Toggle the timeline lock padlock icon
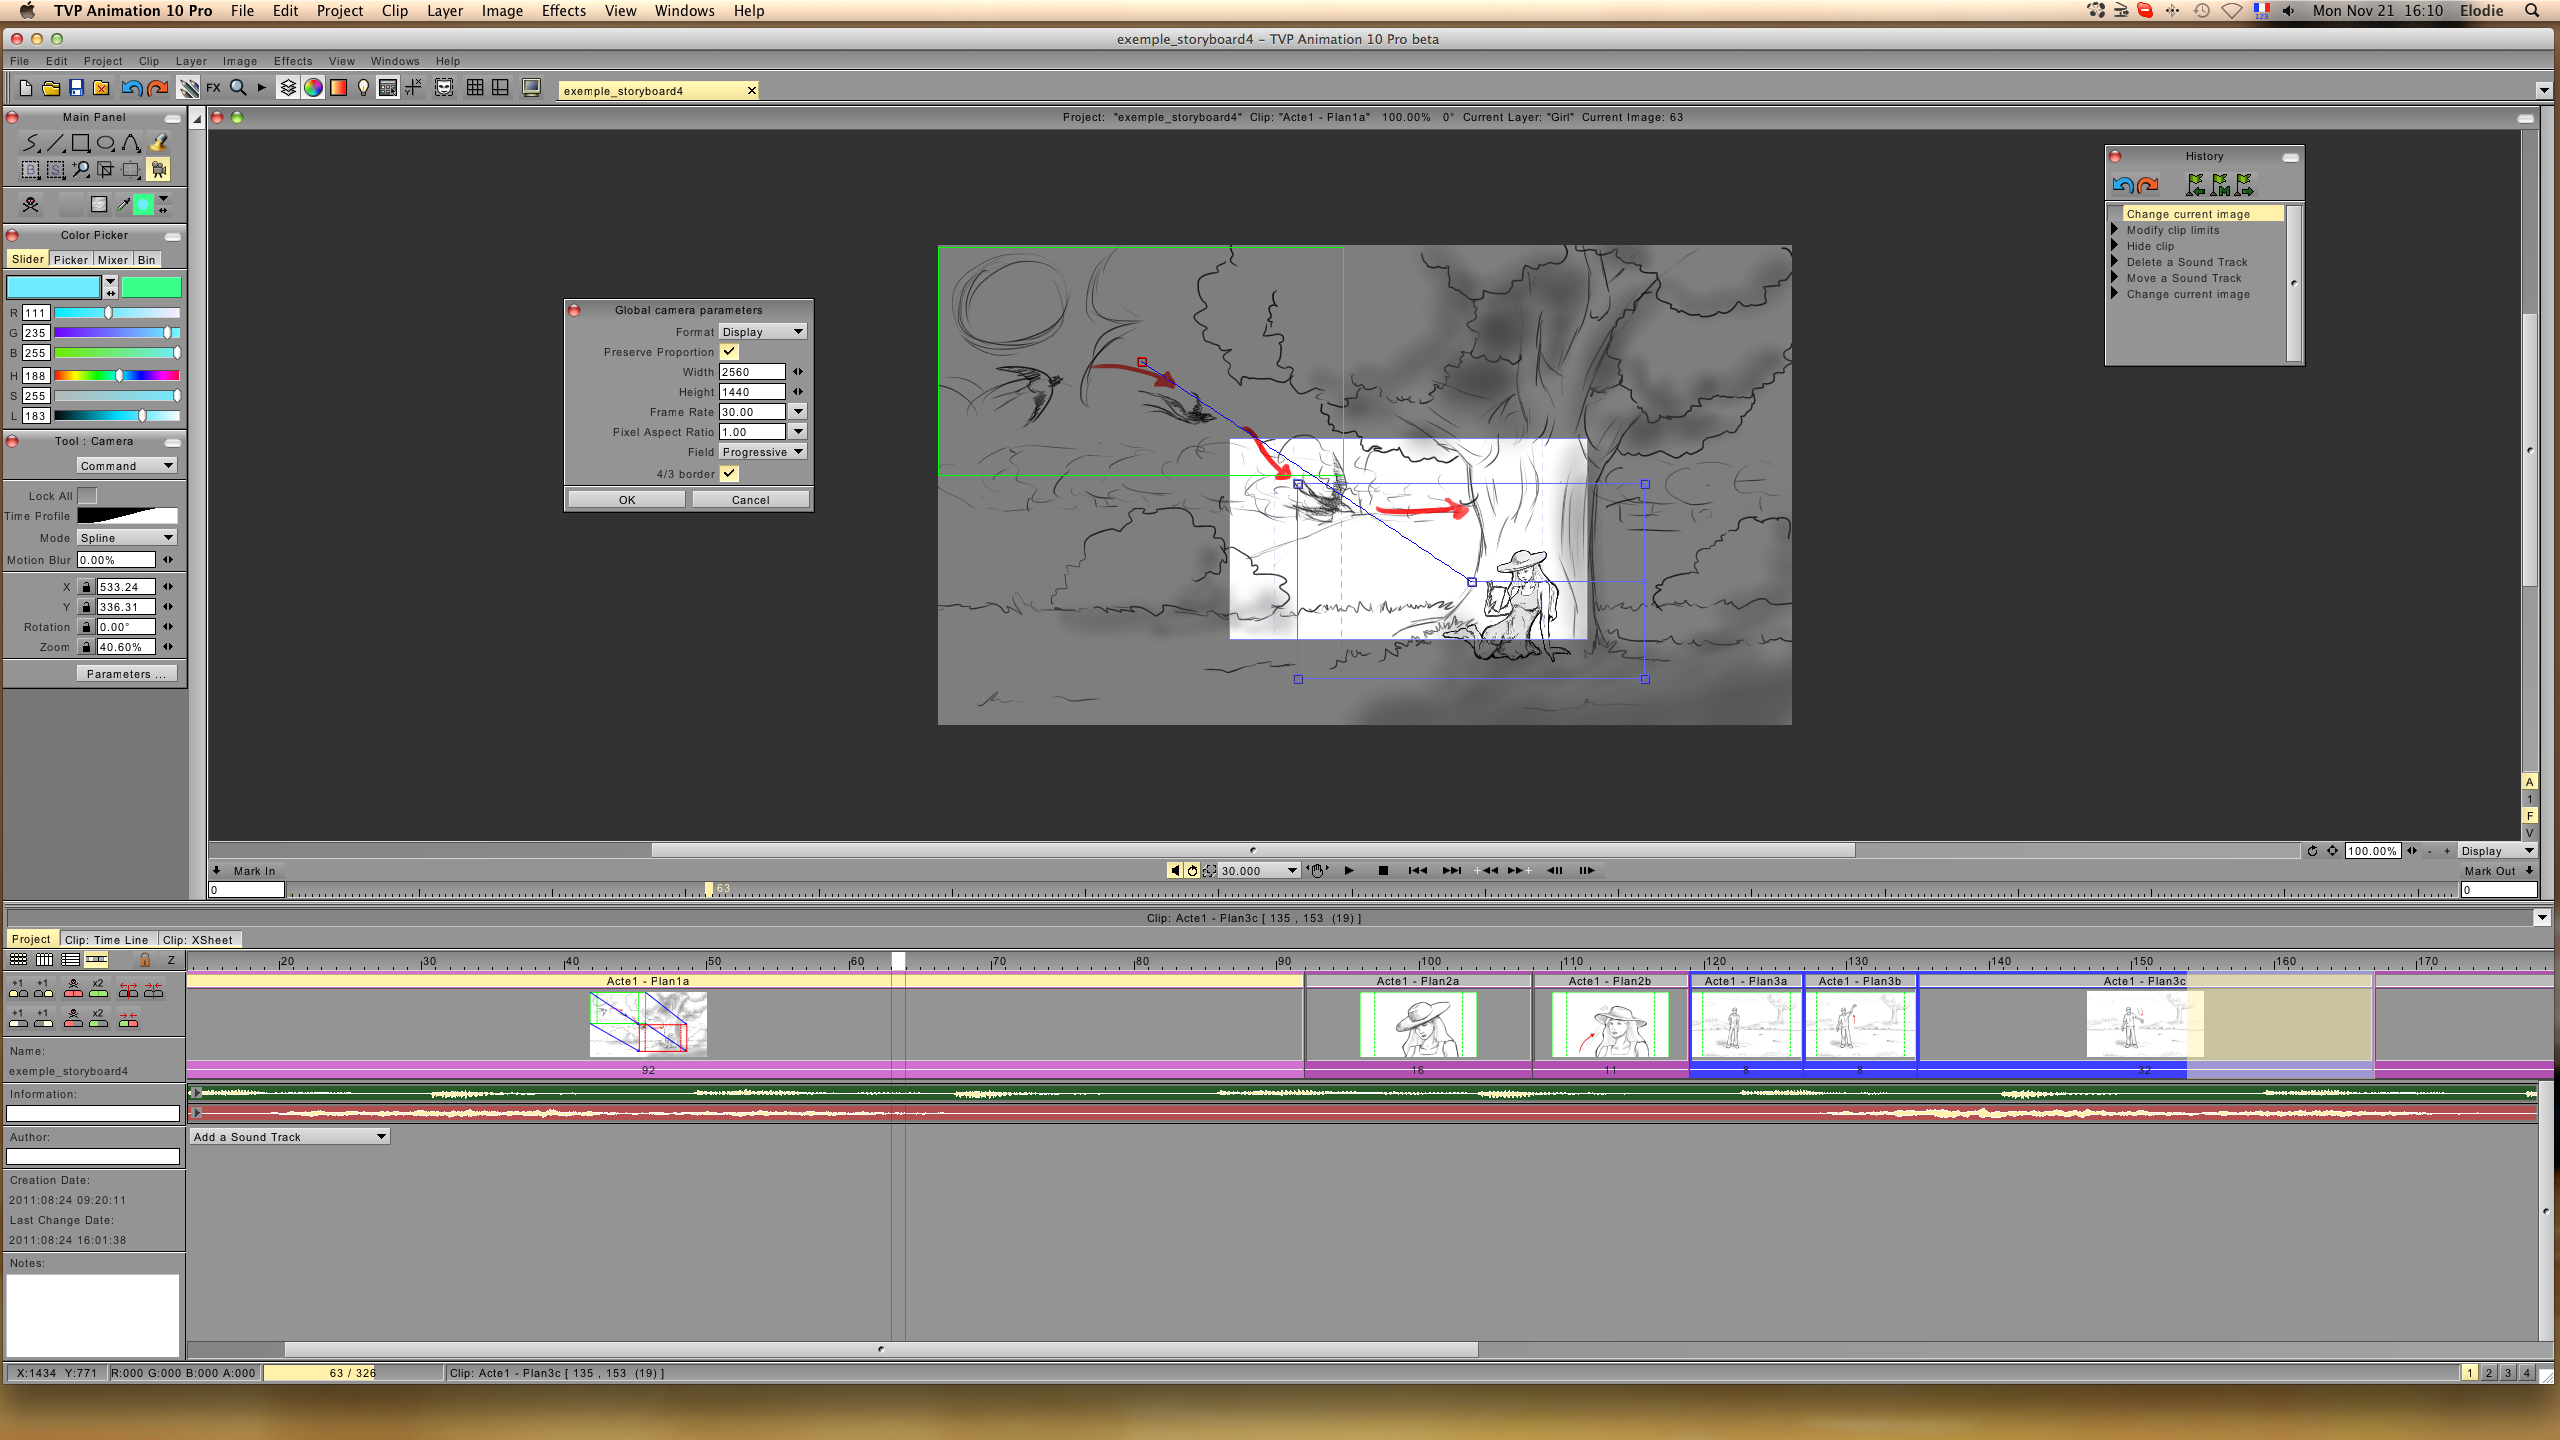The width and height of the screenshot is (2560, 1440). (145, 960)
